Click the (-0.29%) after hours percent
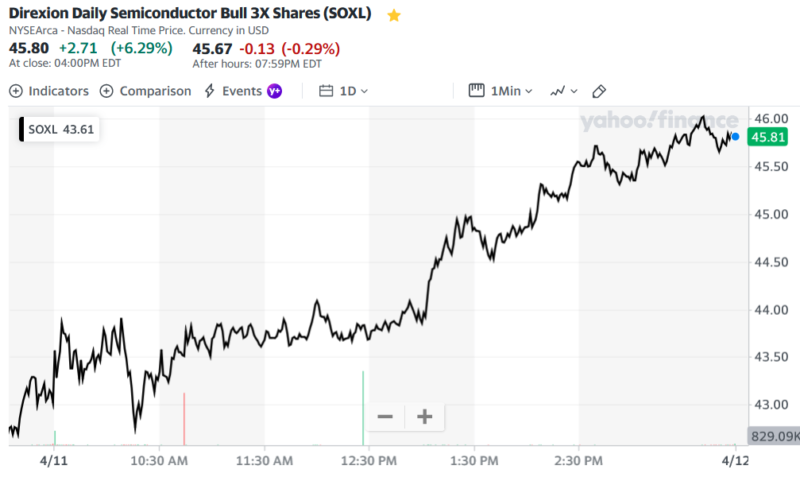 tap(311, 49)
